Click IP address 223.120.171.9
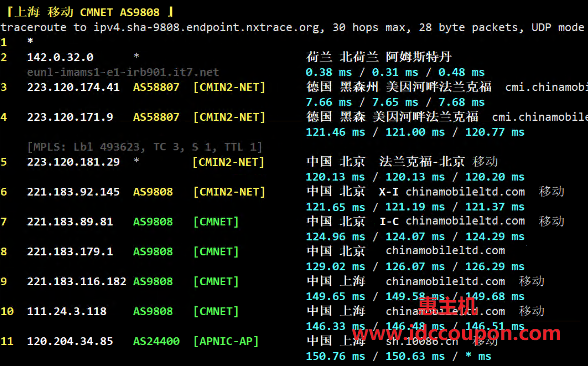This screenshot has height=366, width=588. [x=70, y=117]
